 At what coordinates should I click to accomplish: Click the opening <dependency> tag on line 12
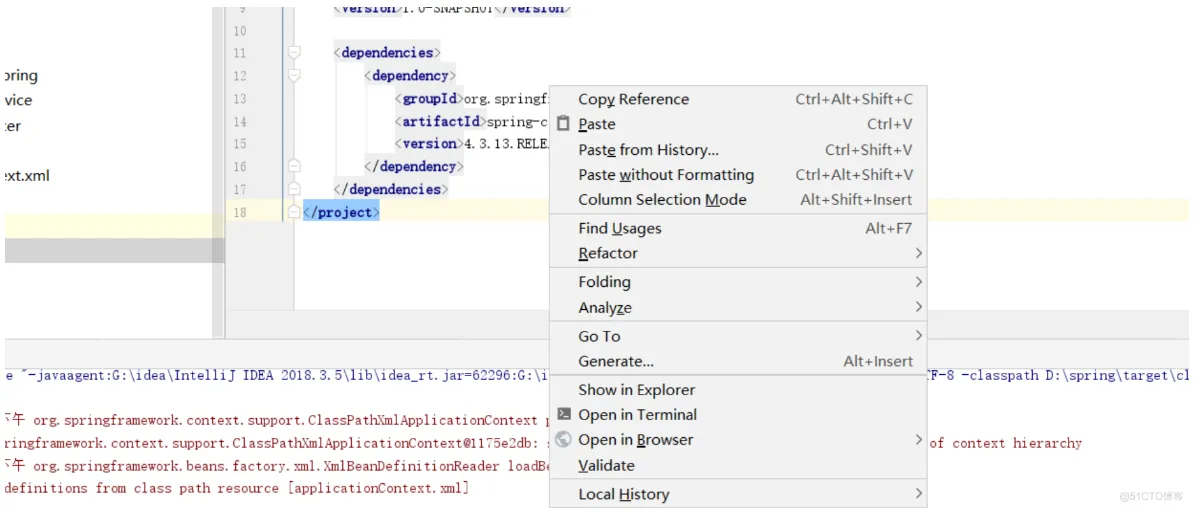(410, 76)
